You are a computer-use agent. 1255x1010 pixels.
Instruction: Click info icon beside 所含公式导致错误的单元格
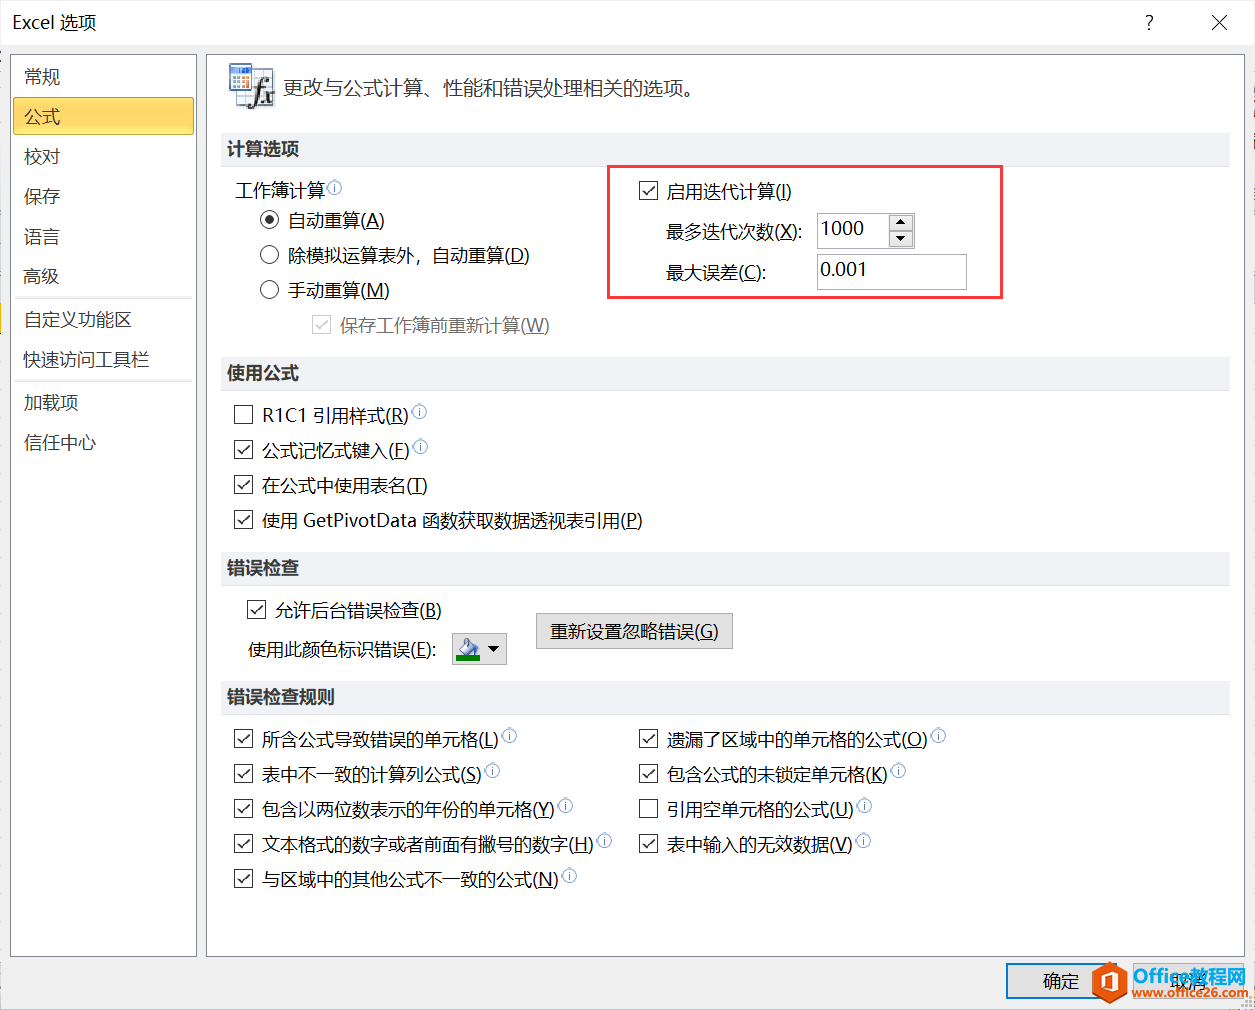tap(510, 736)
